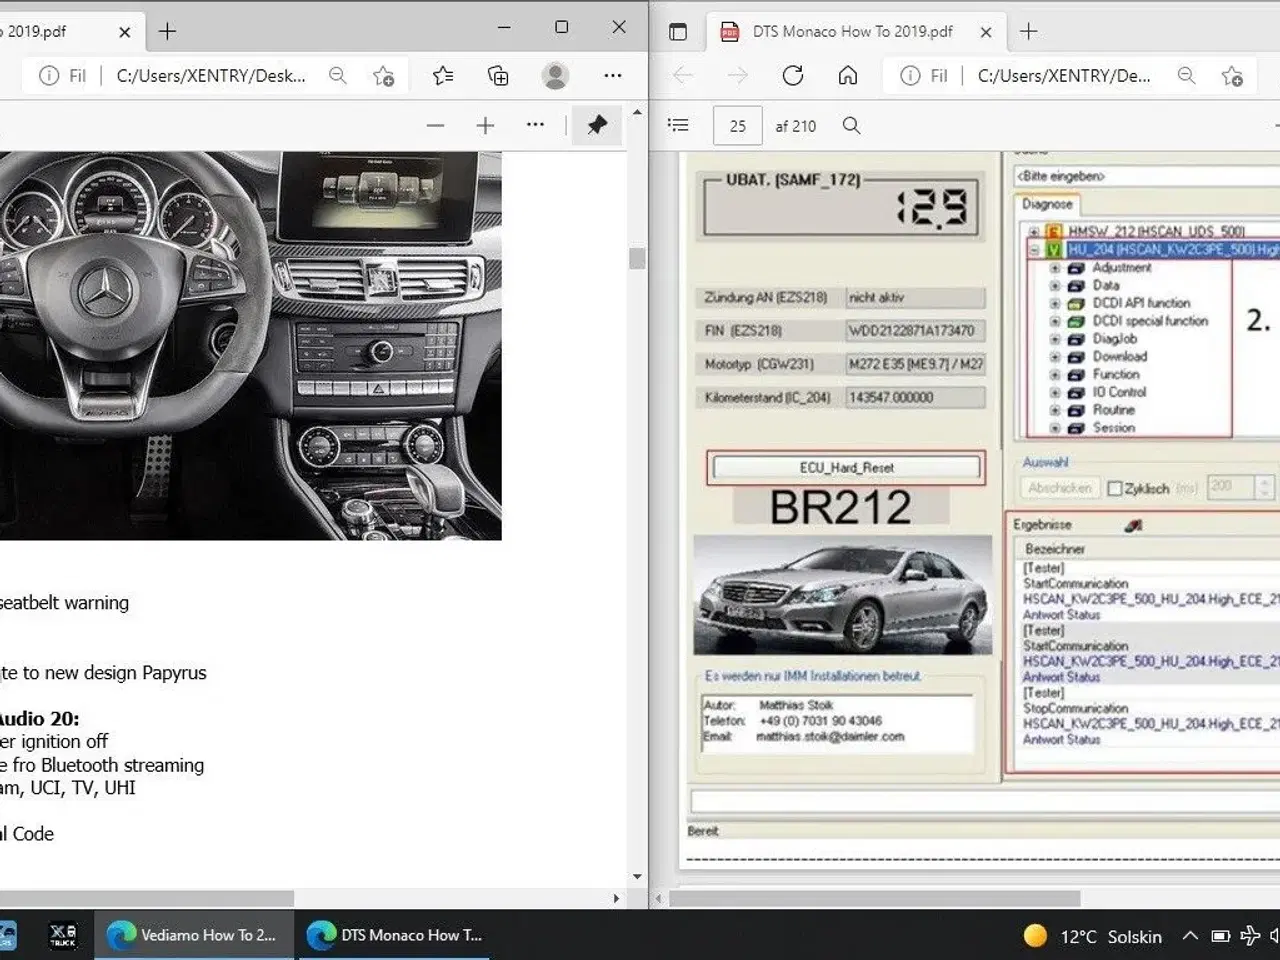Image resolution: width=1280 pixels, height=960 pixels.
Task: Close the DTS Monaco How To 2019.pdf tab
Action: [986, 32]
